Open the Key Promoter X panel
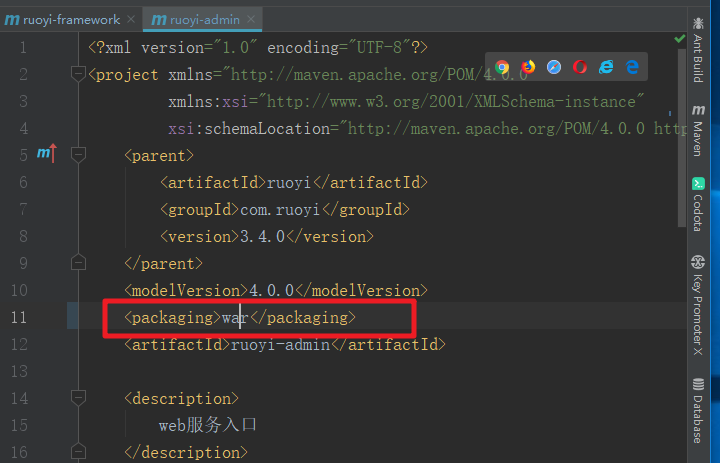The height and width of the screenshot is (463, 720). pos(698,305)
